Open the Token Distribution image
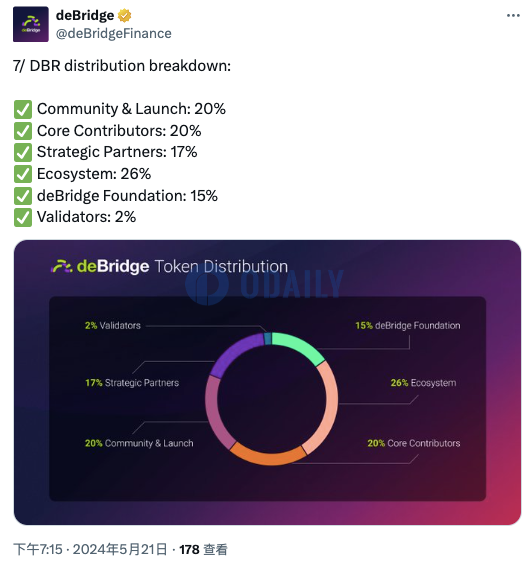This screenshot has height=569, width=529. click(x=267, y=382)
